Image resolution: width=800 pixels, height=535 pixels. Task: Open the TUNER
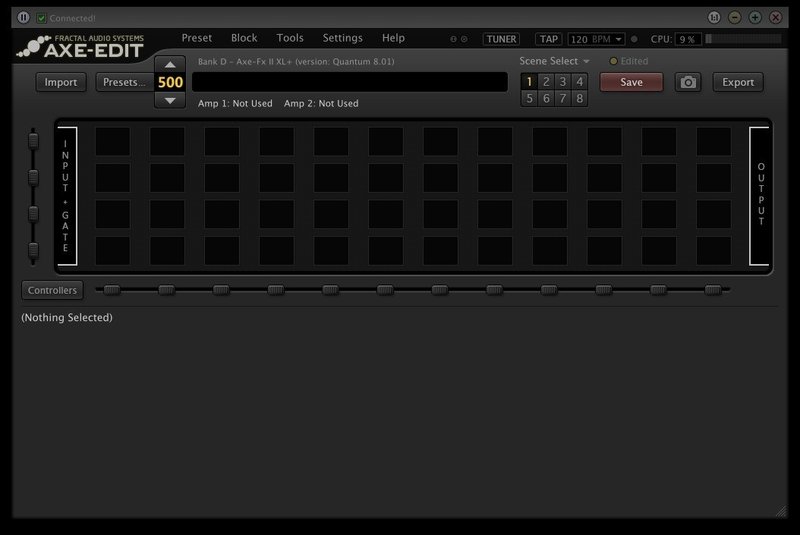click(501, 39)
